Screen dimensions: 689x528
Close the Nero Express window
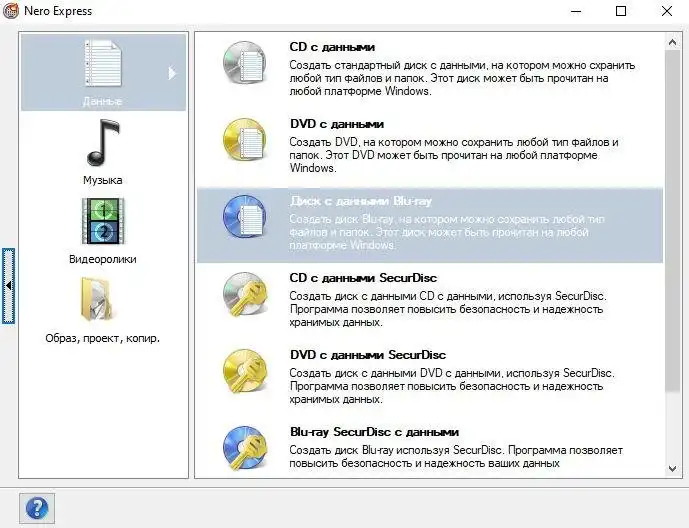(x=667, y=11)
